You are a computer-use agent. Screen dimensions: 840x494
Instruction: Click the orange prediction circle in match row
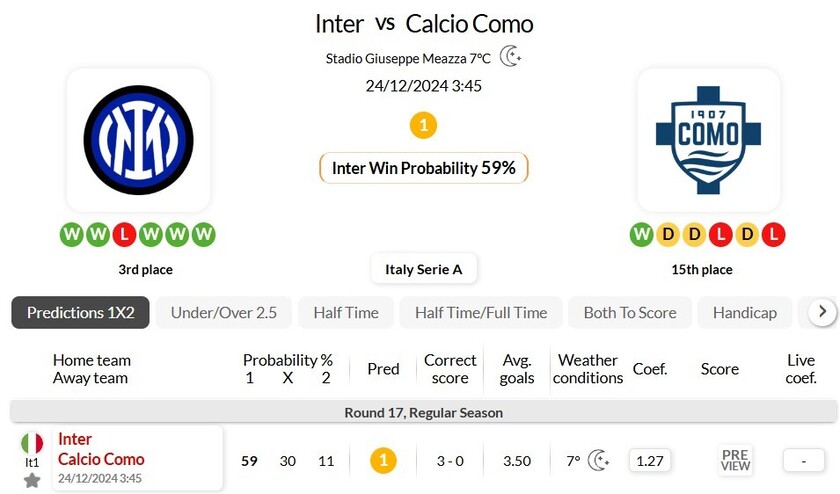[383, 460]
